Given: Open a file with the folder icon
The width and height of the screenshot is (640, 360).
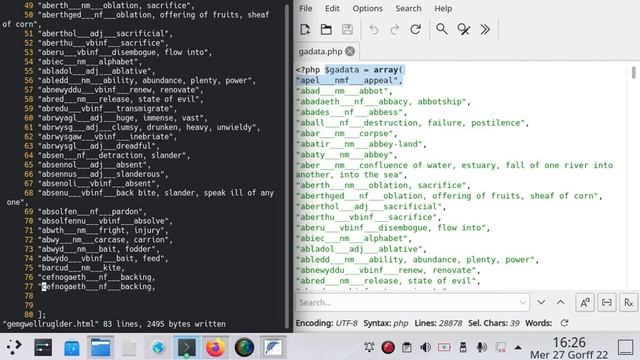Looking at the screenshot, I should click(326, 29).
